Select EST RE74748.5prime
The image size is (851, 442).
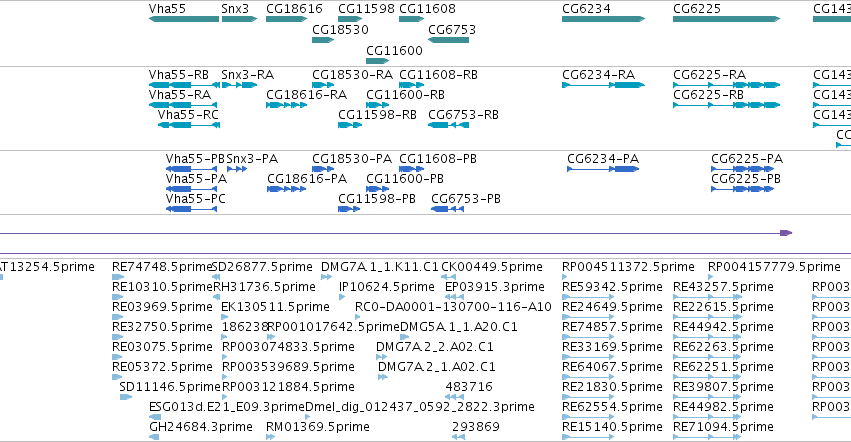162,267
